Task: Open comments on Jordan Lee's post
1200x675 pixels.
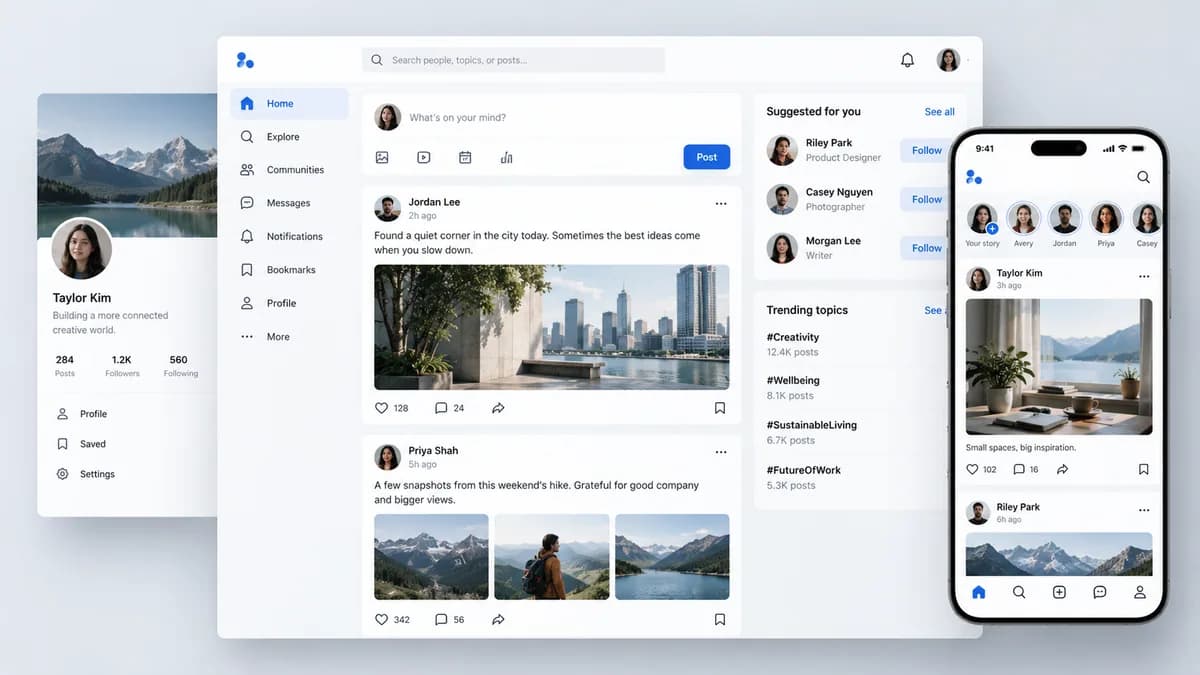Action: pos(441,408)
